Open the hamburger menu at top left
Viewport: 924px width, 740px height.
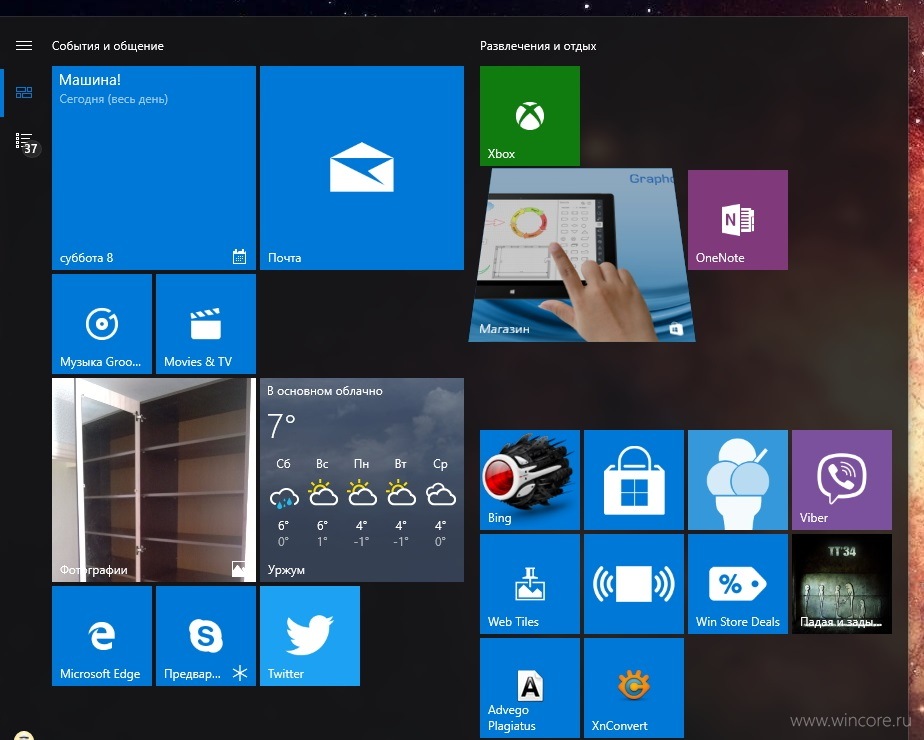point(24,46)
